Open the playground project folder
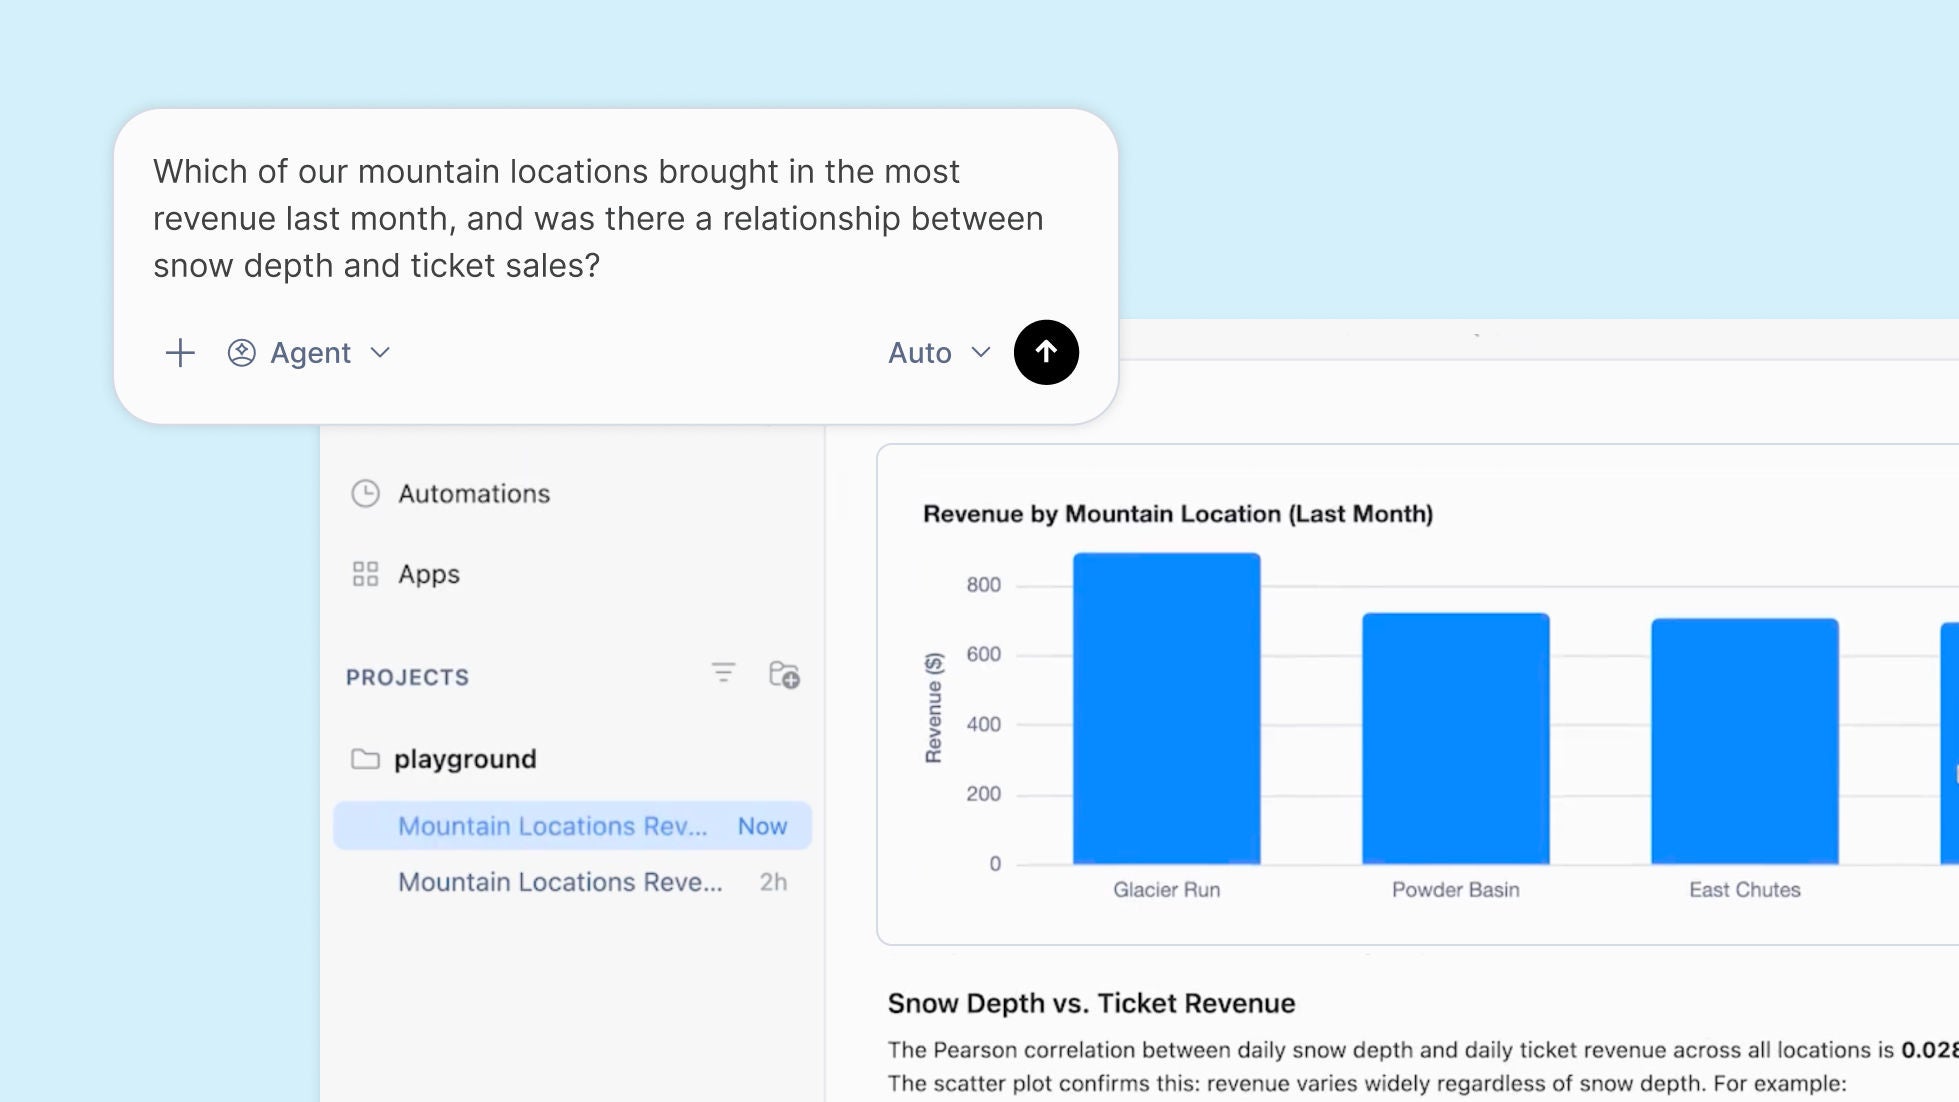This screenshot has height=1102, width=1959. 444,759
